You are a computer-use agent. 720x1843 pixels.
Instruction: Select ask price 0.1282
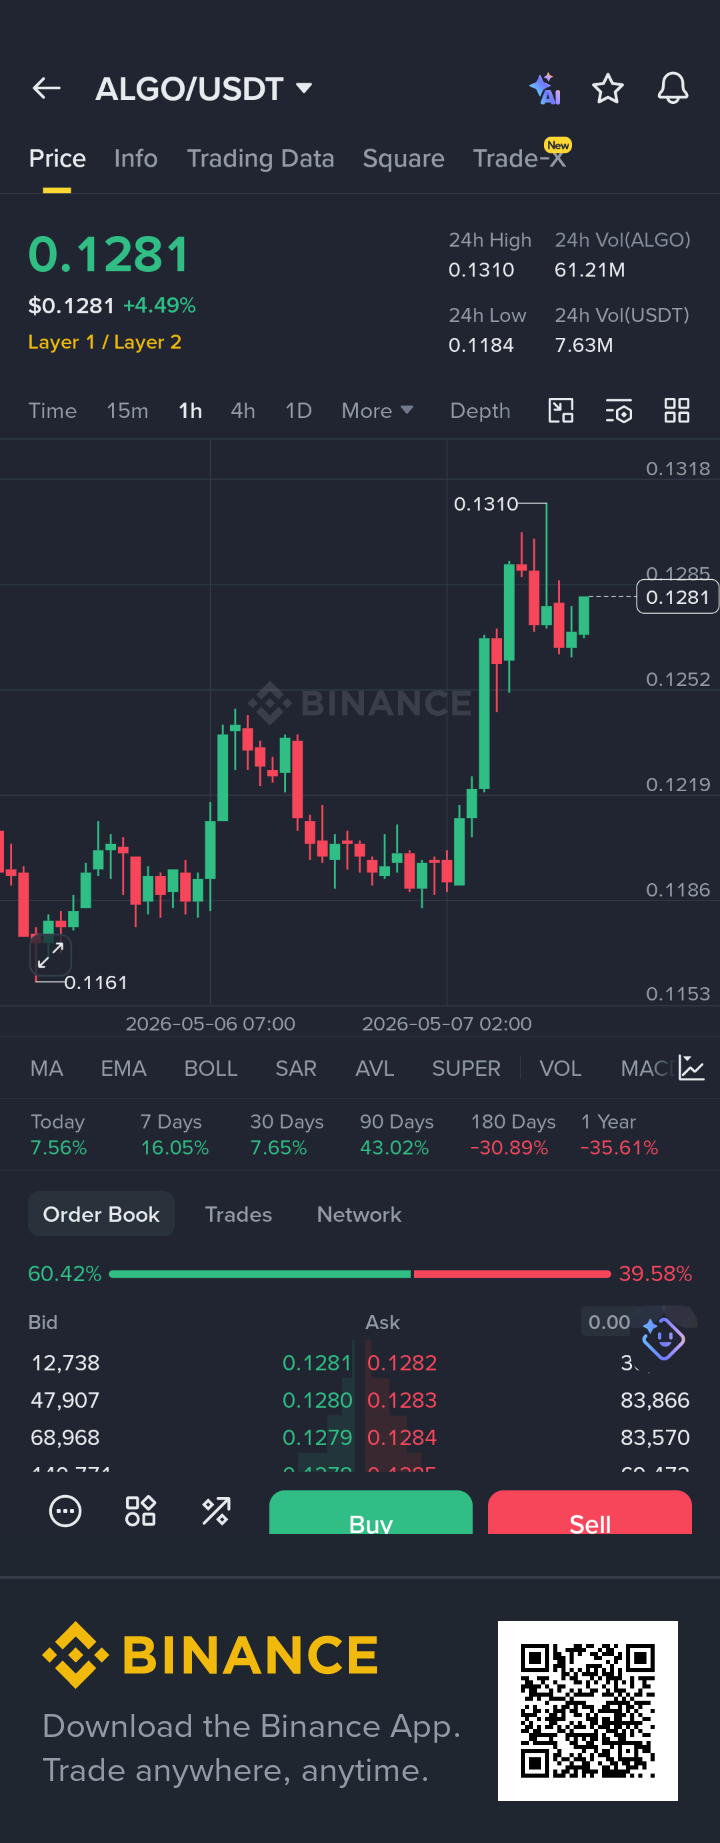tap(402, 1363)
